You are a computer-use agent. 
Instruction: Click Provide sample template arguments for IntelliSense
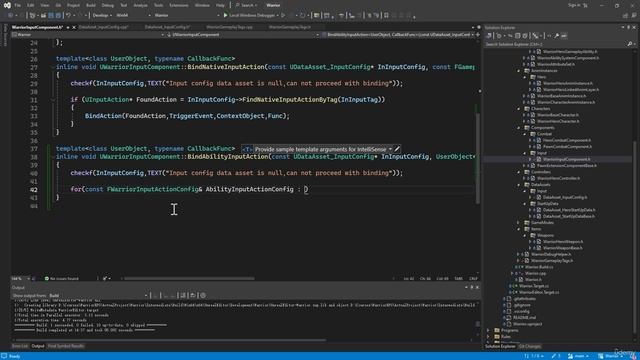[x=320, y=149]
